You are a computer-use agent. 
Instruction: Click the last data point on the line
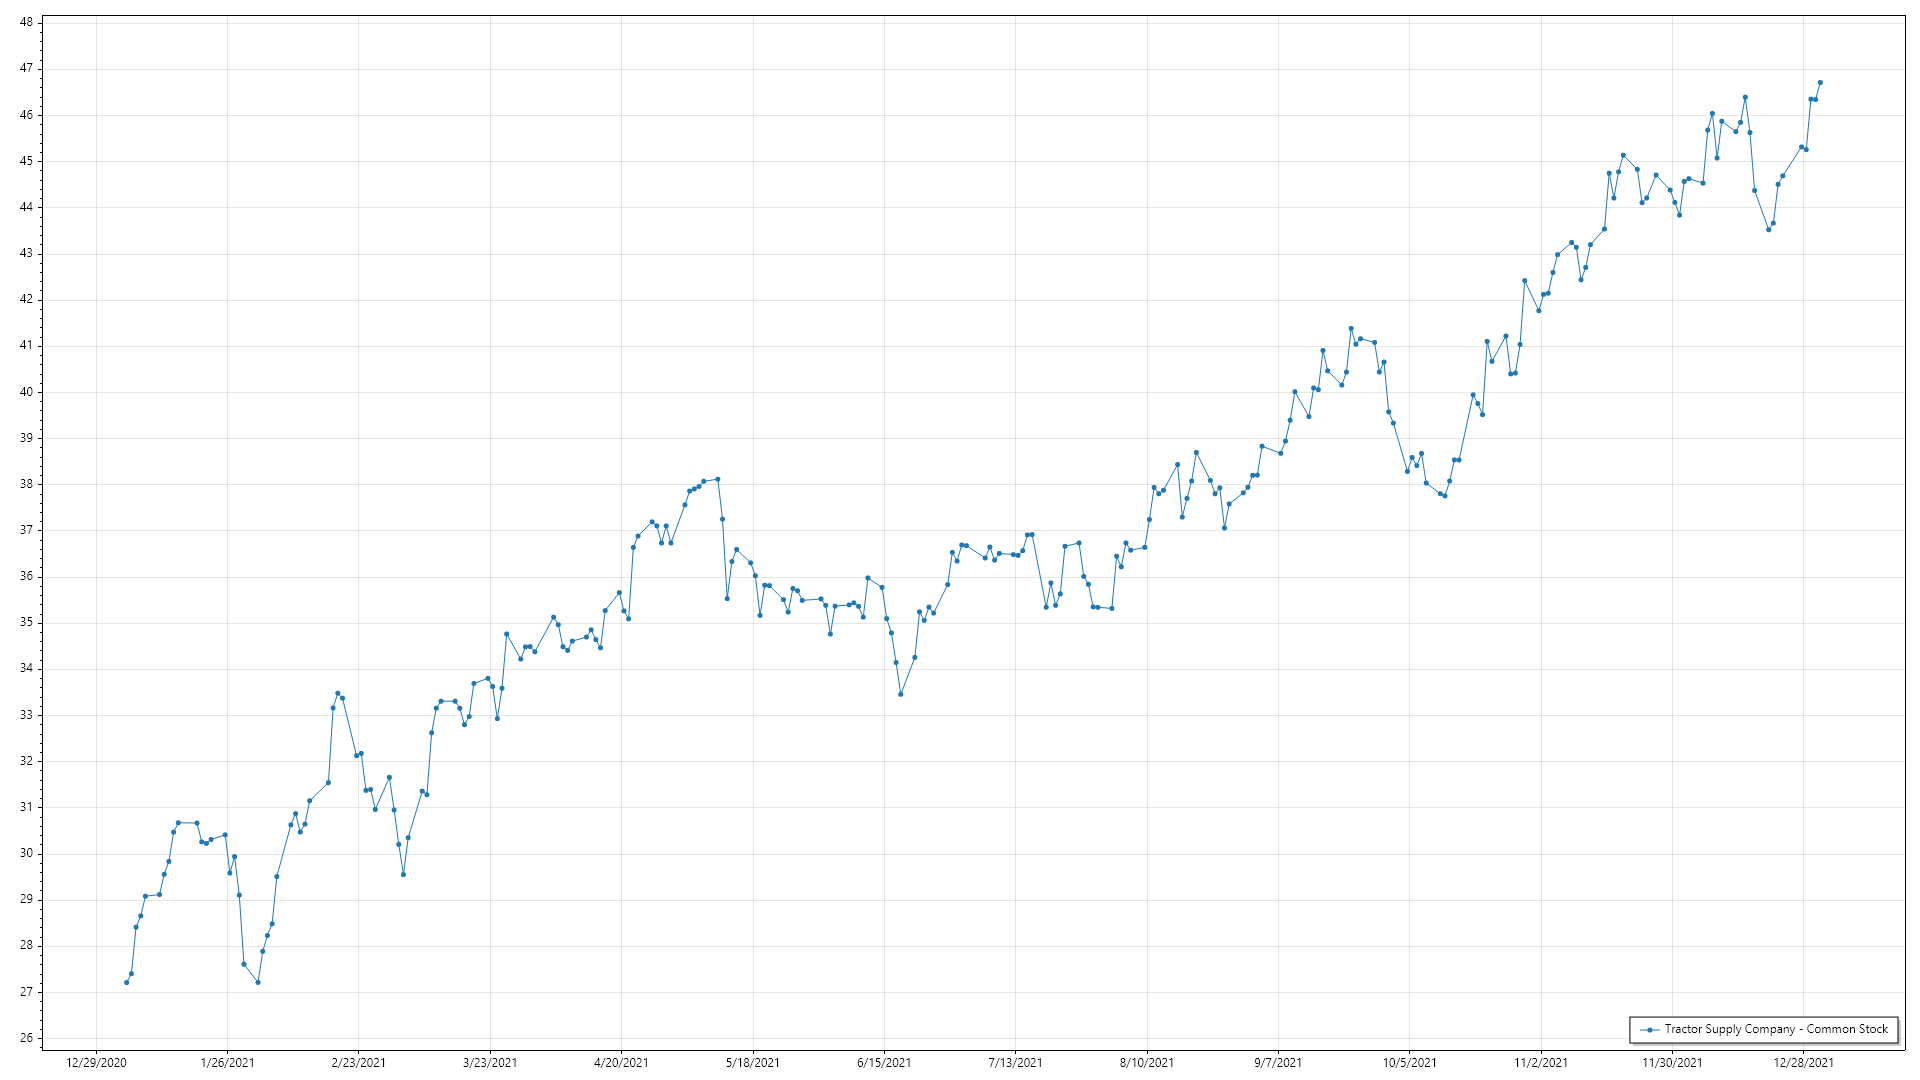1820,82
